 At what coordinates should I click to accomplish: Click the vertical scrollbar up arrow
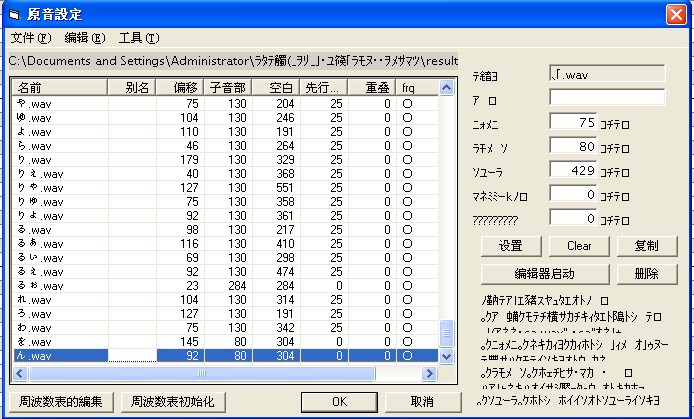pos(446,88)
